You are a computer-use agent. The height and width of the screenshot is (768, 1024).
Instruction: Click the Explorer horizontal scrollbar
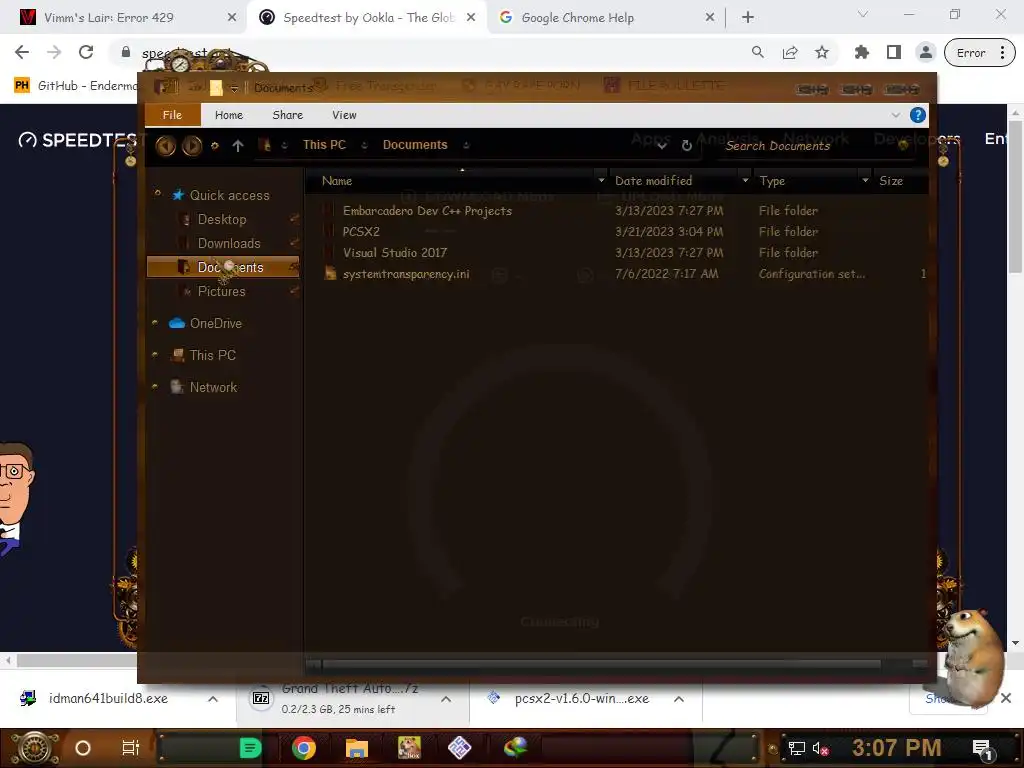click(601, 664)
